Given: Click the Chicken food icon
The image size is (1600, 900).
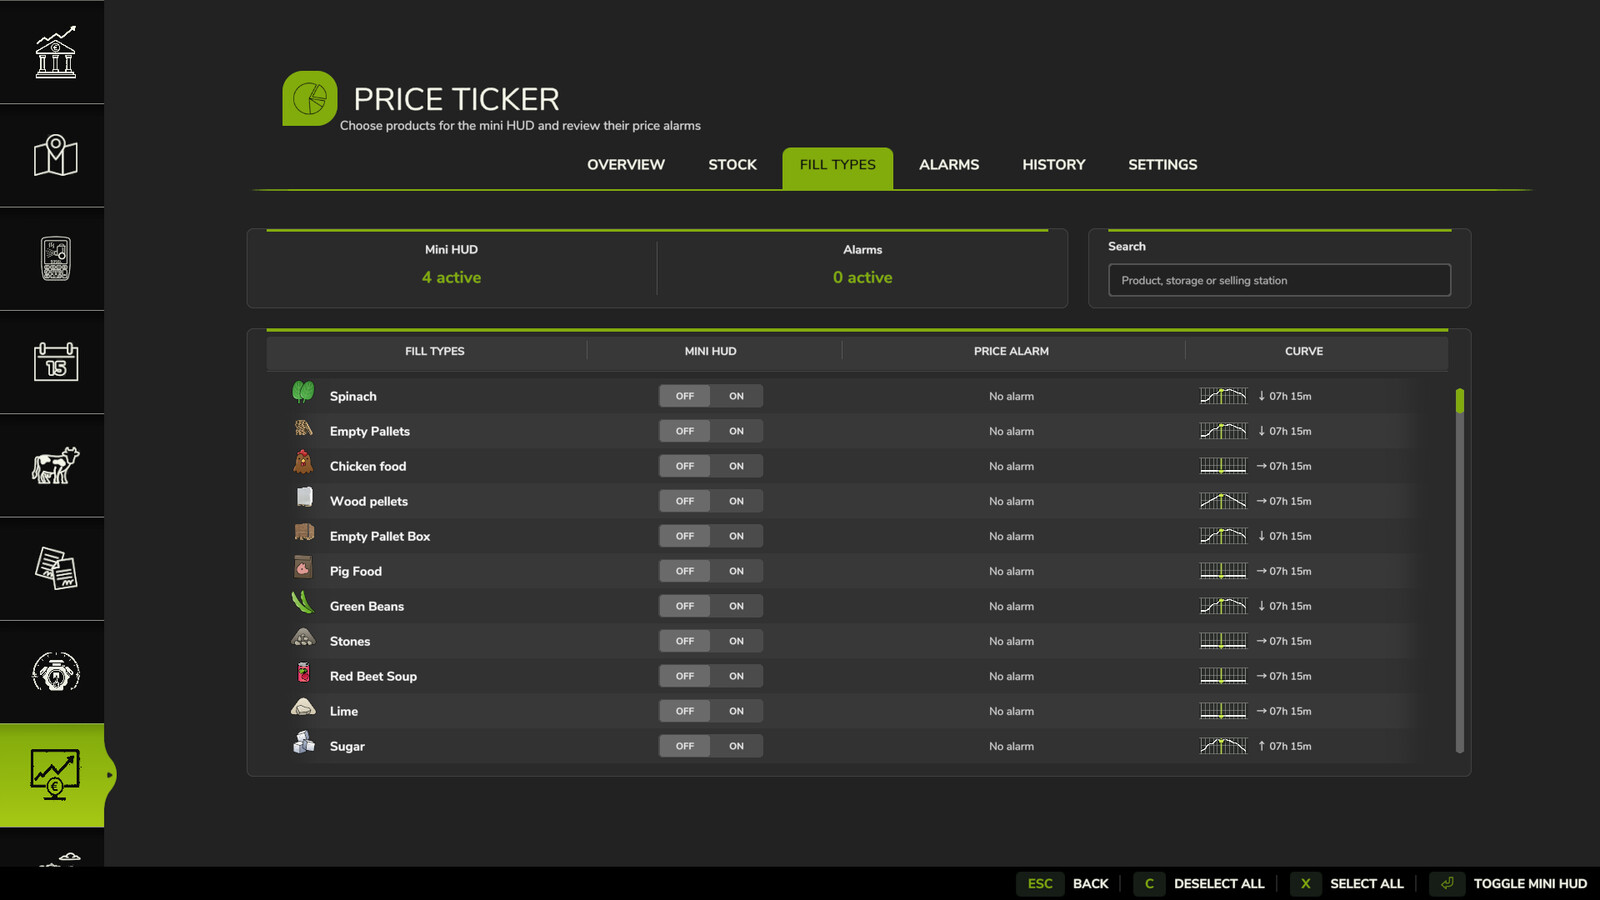Looking at the screenshot, I should click(x=303, y=462).
